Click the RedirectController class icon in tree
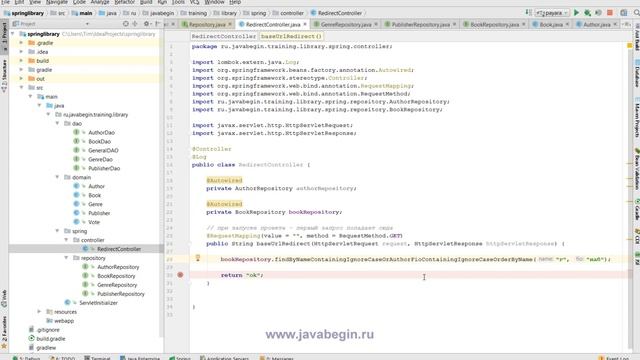 (x=85, y=249)
